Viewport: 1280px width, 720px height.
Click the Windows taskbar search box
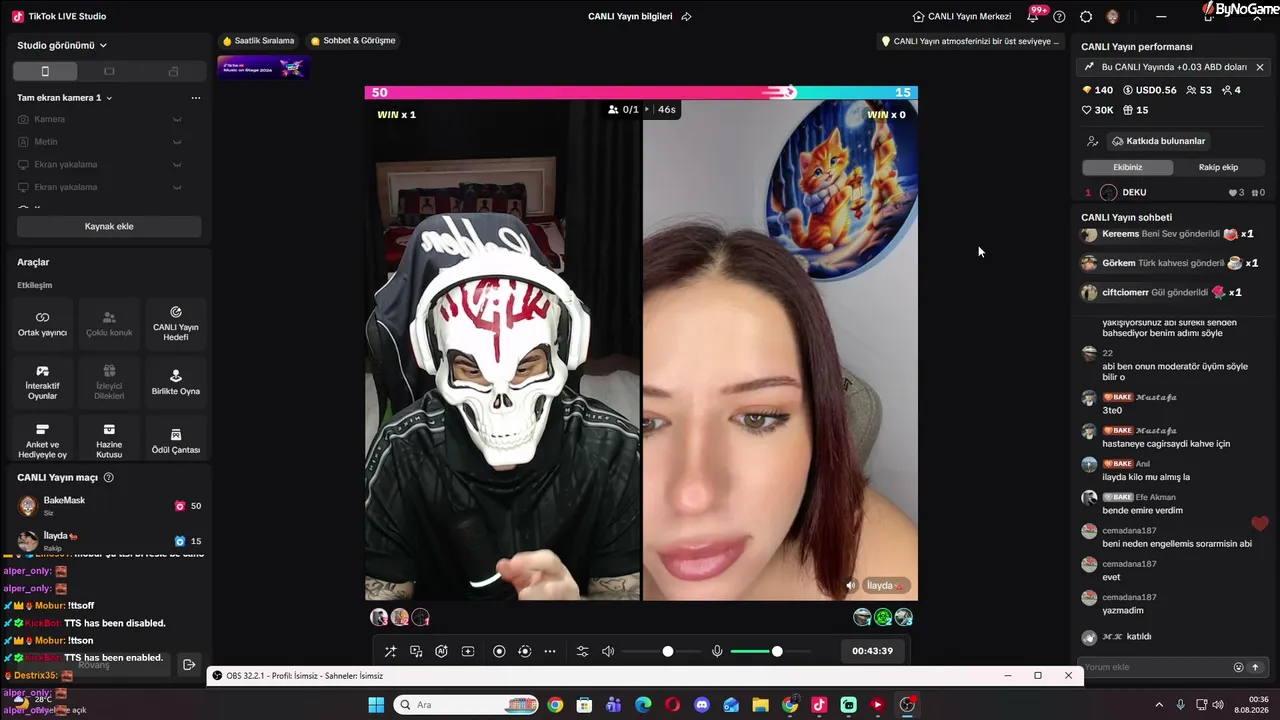coord(464,705)
